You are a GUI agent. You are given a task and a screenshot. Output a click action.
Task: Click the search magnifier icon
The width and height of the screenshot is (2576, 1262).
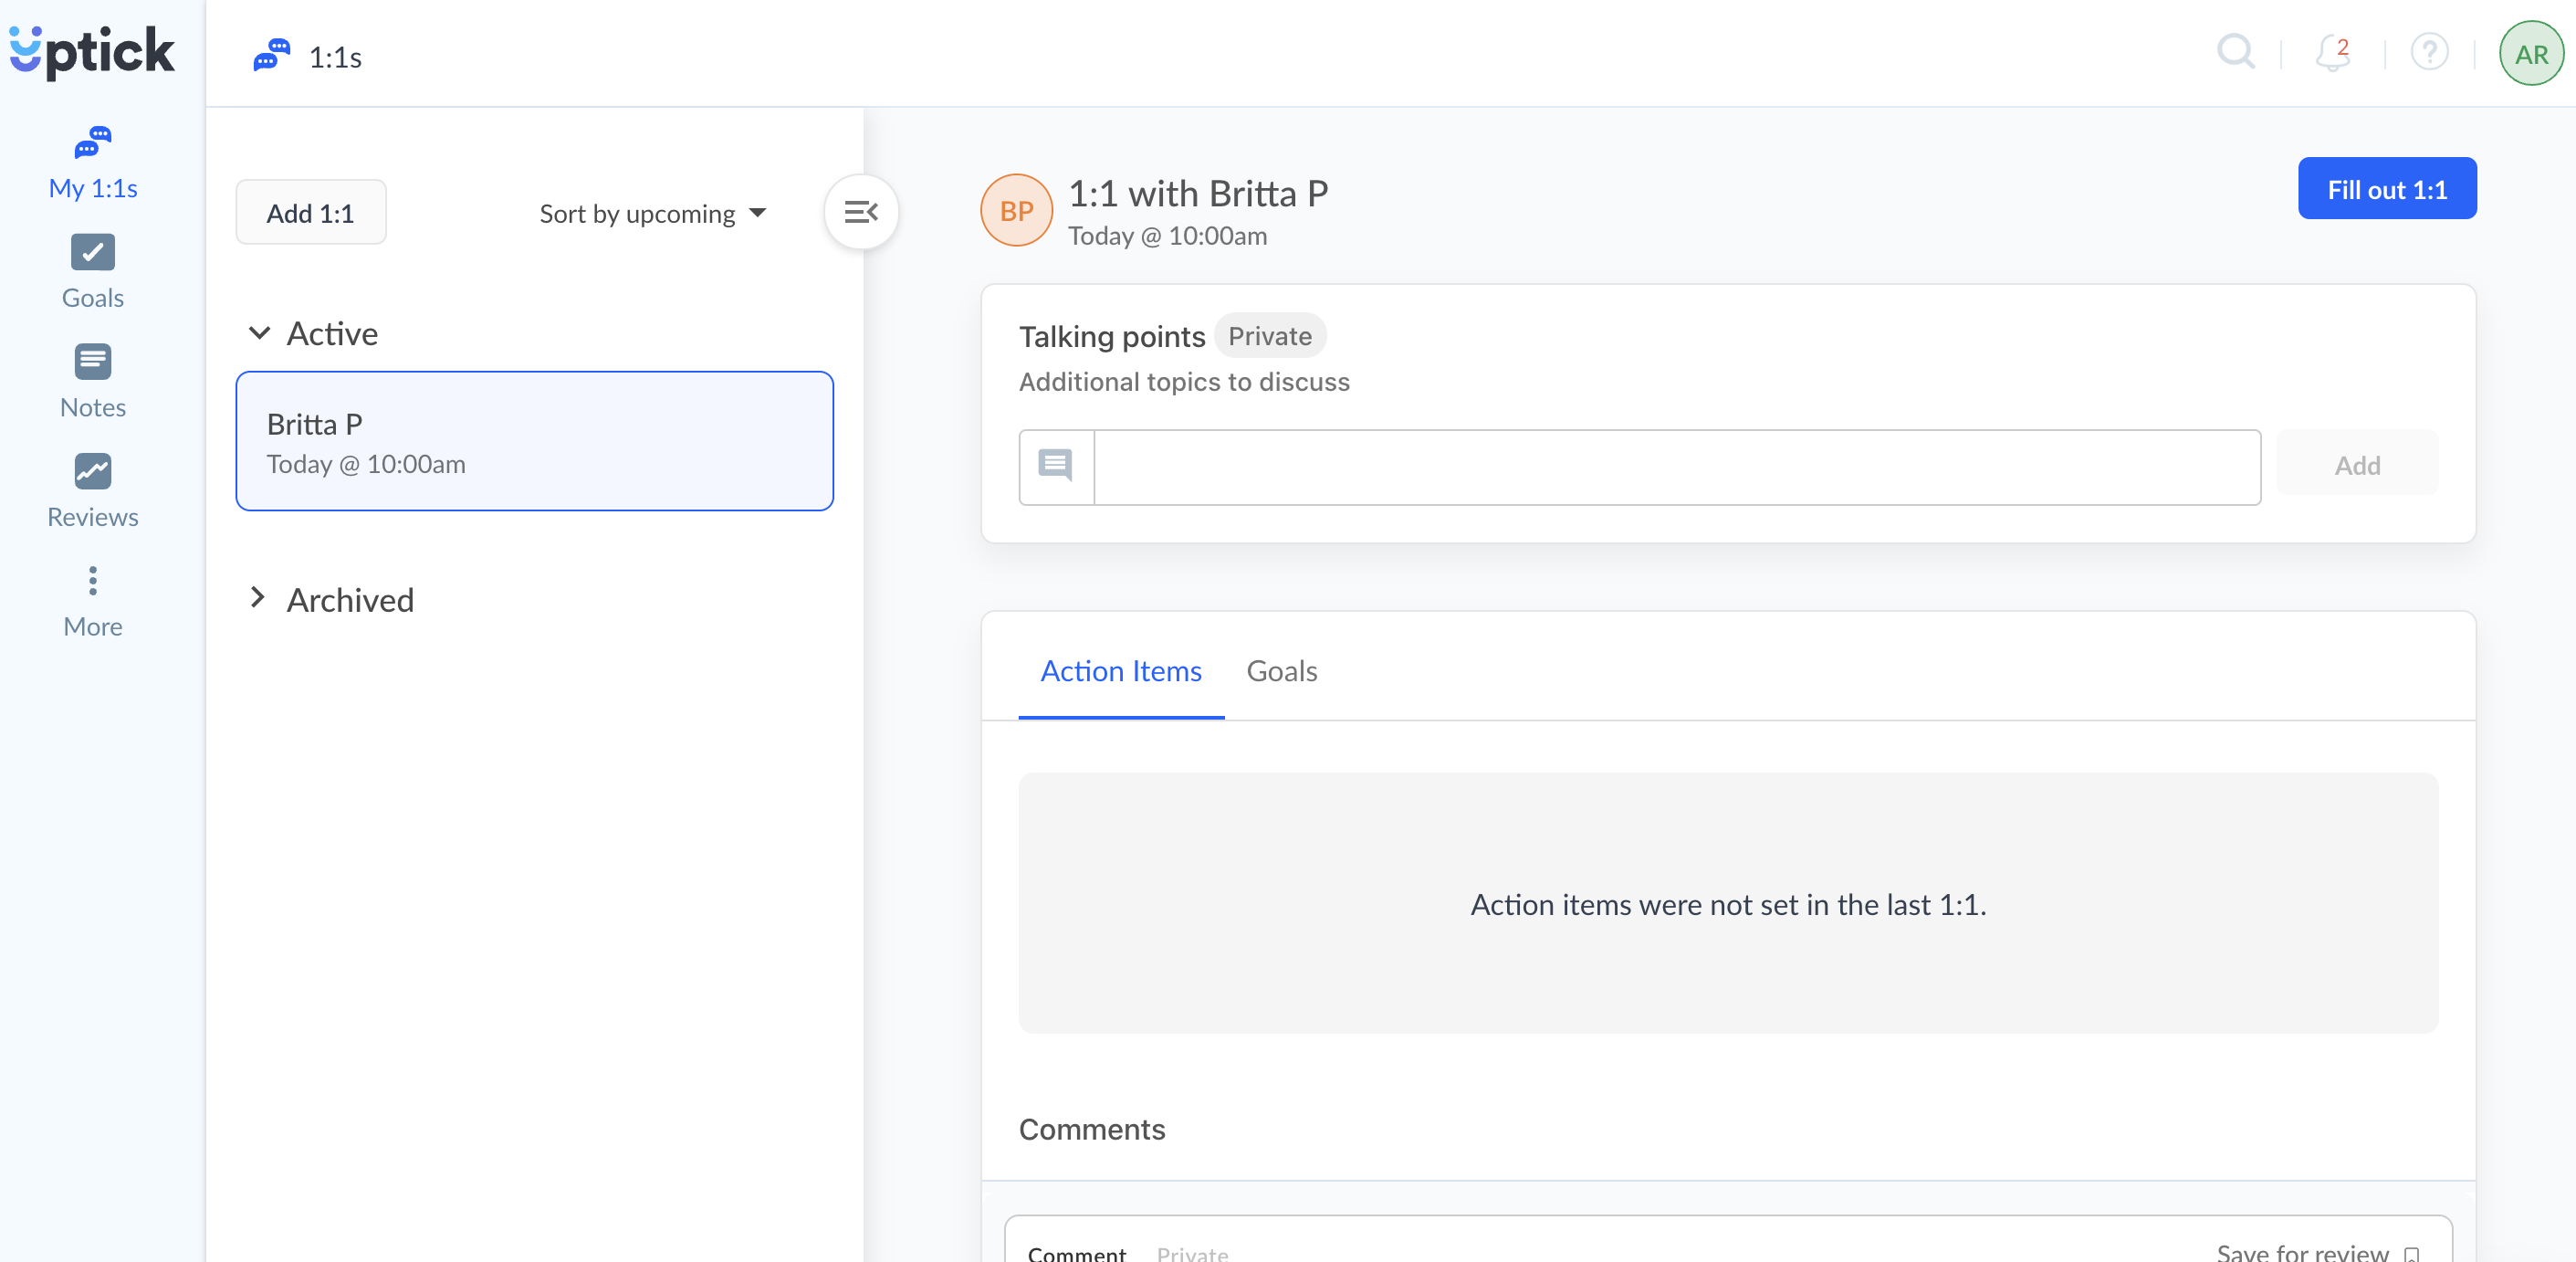(x=2235, y=52)
